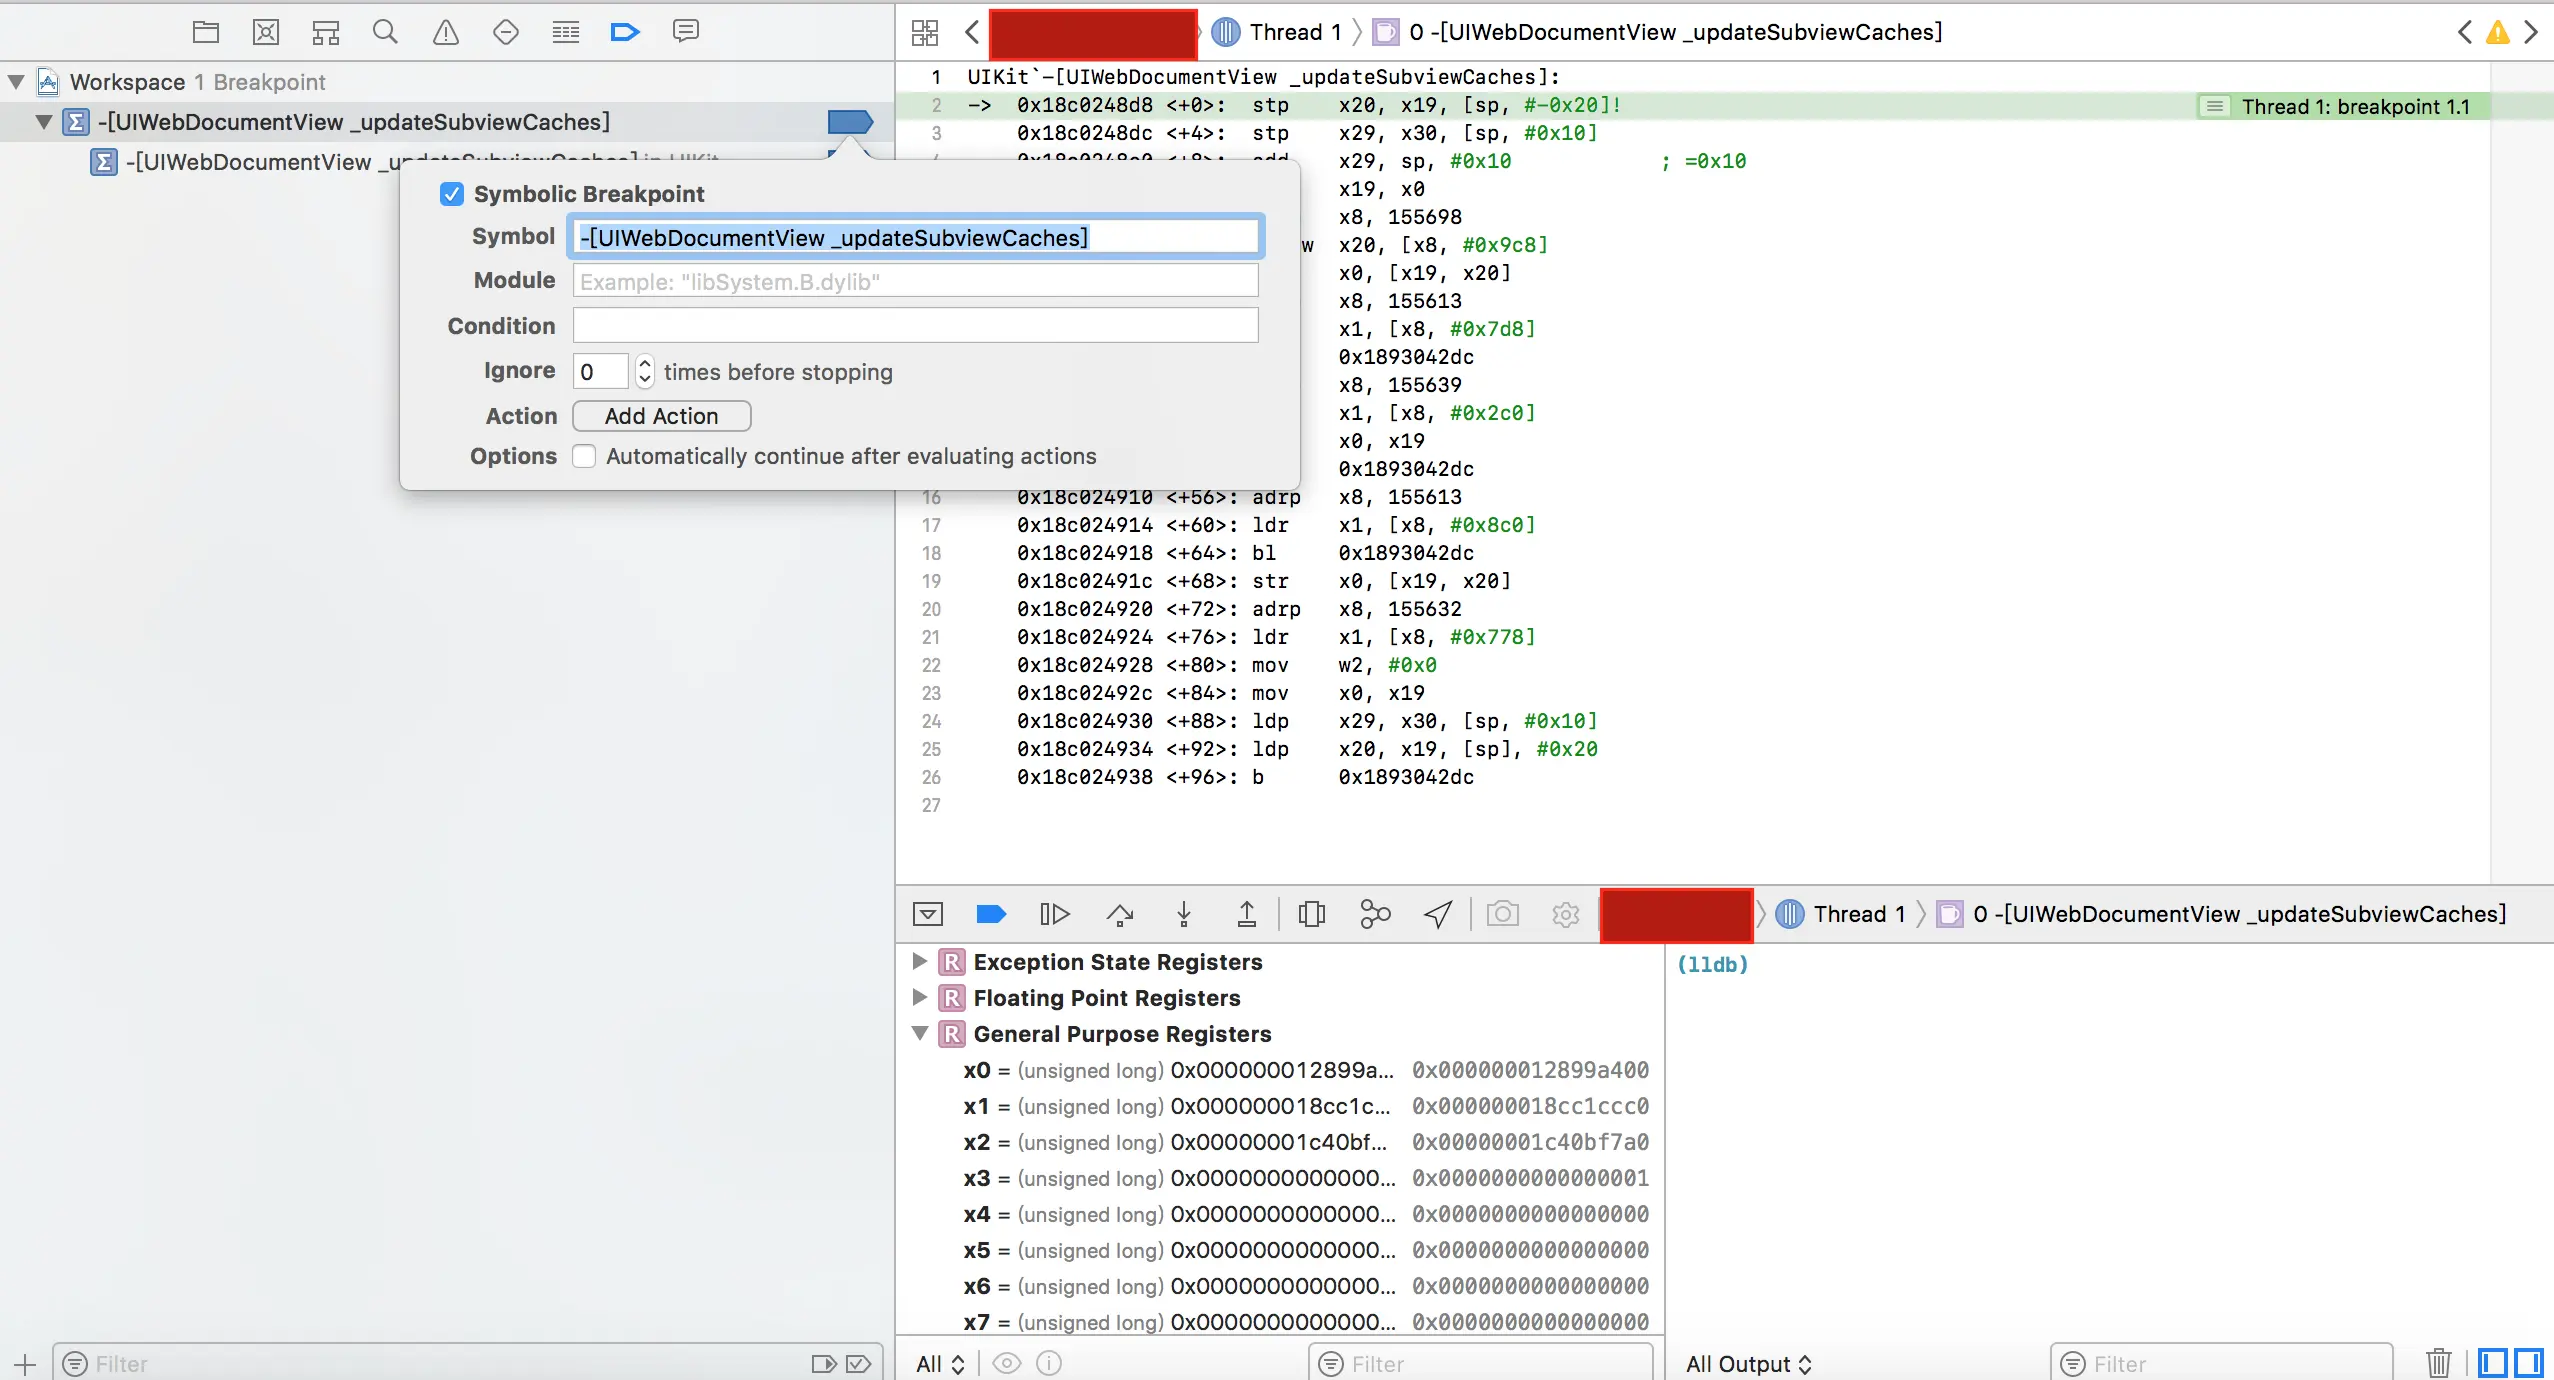Click the Ignore count stepper
This screenshot has height=1380, width=2554.
point(645,371)
